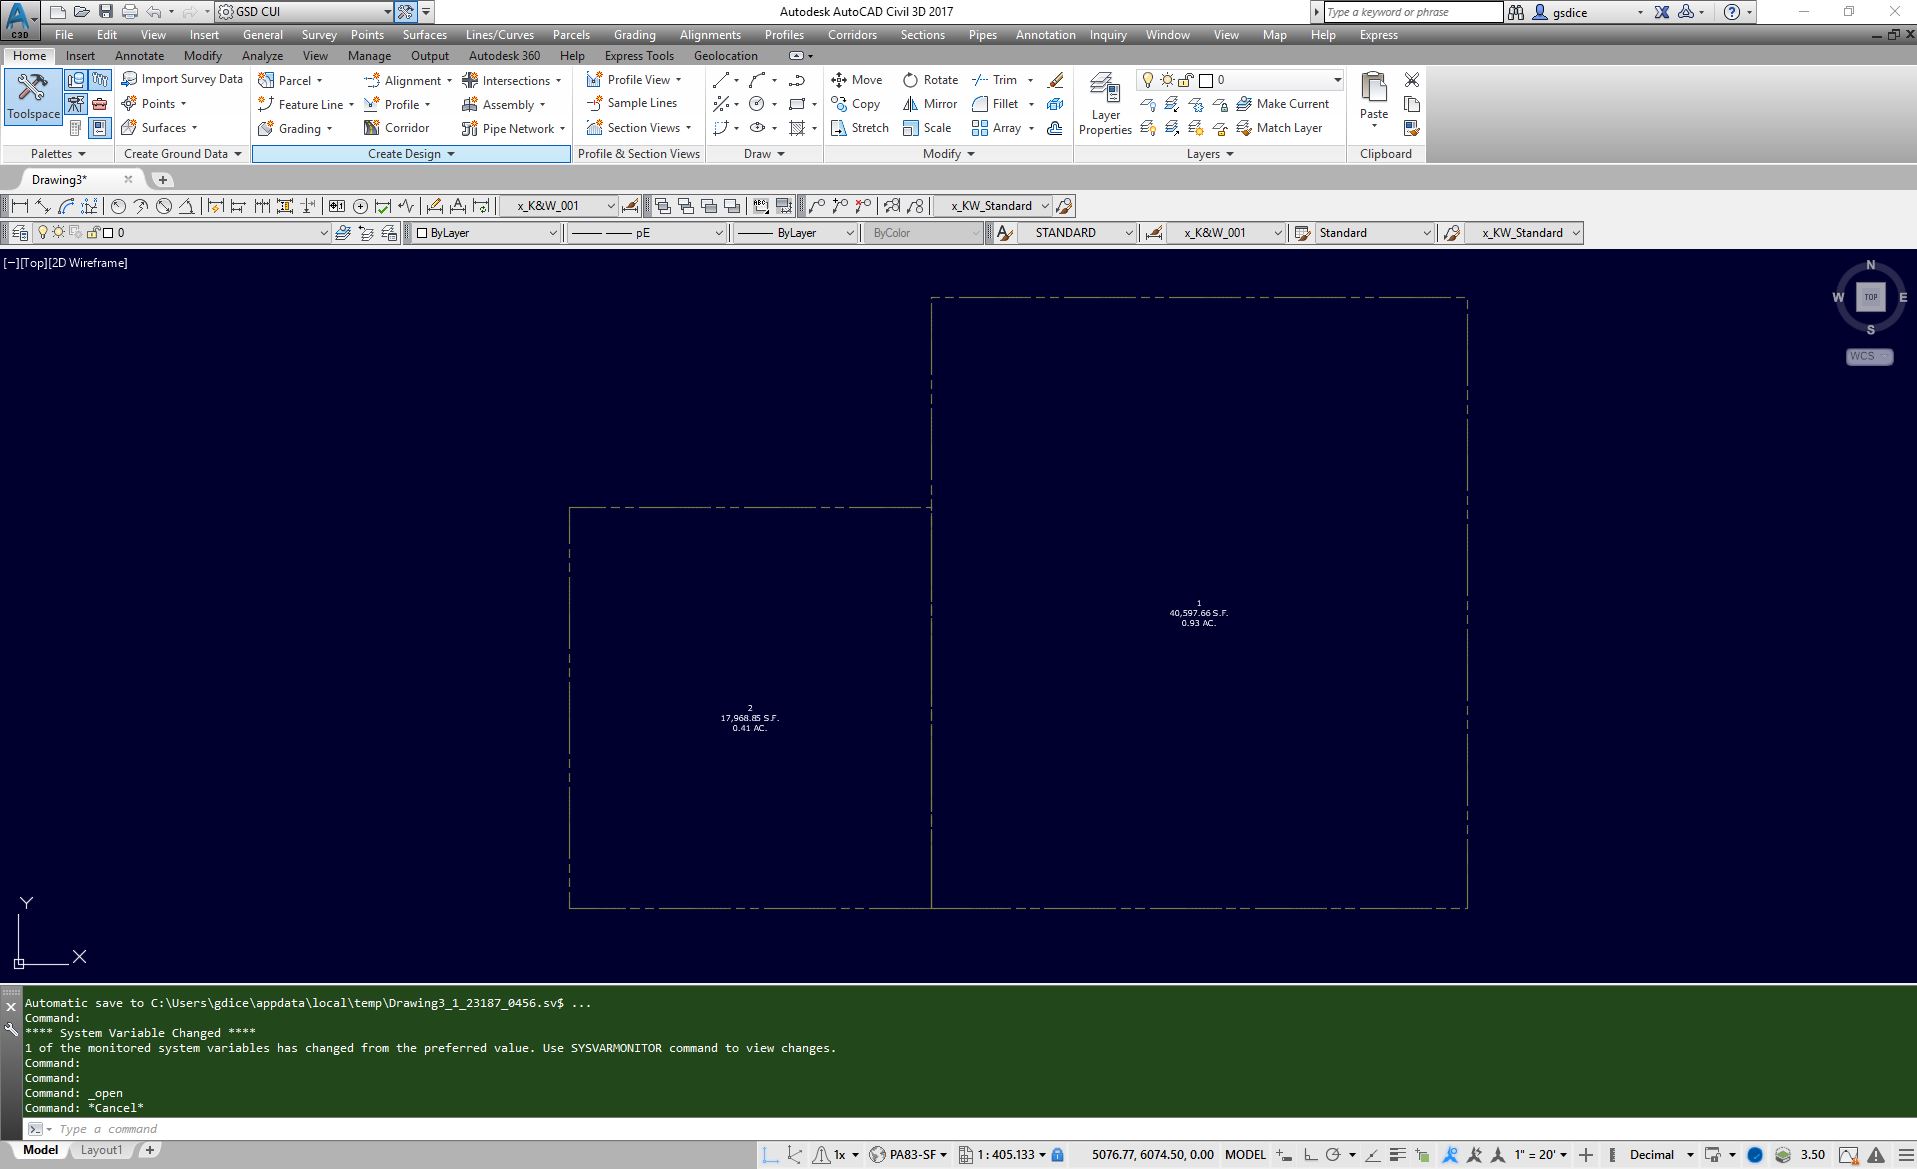Activate the Move tool
The image size is (1917, 1169).
tap(857, 79)
